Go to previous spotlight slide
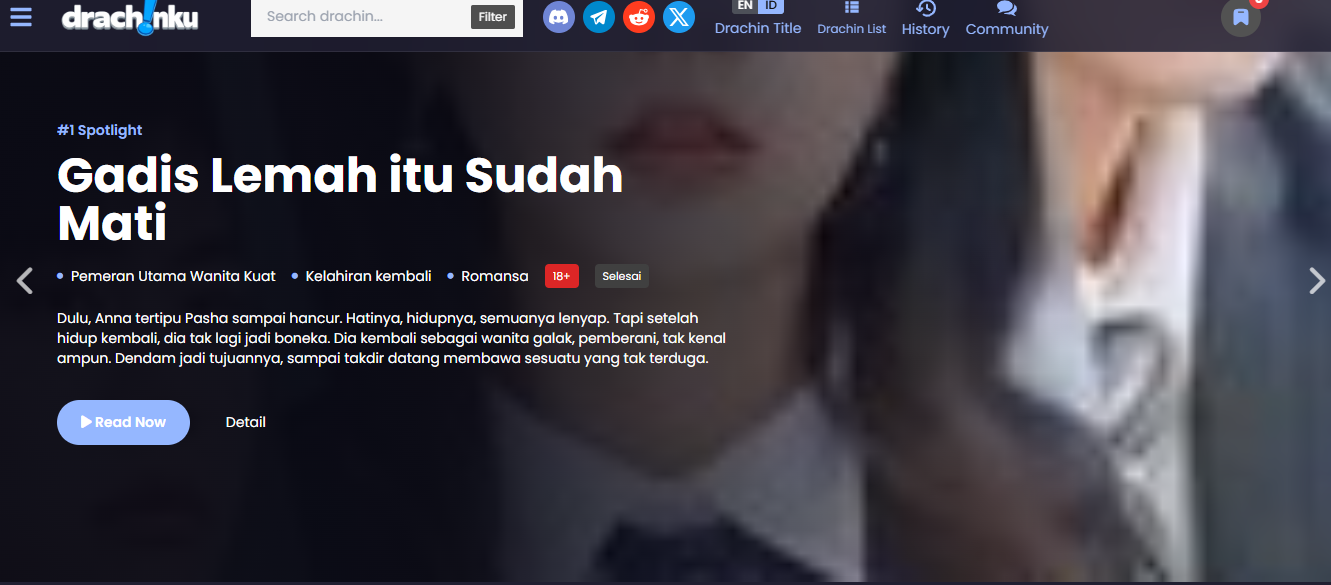 click(25, 282)
